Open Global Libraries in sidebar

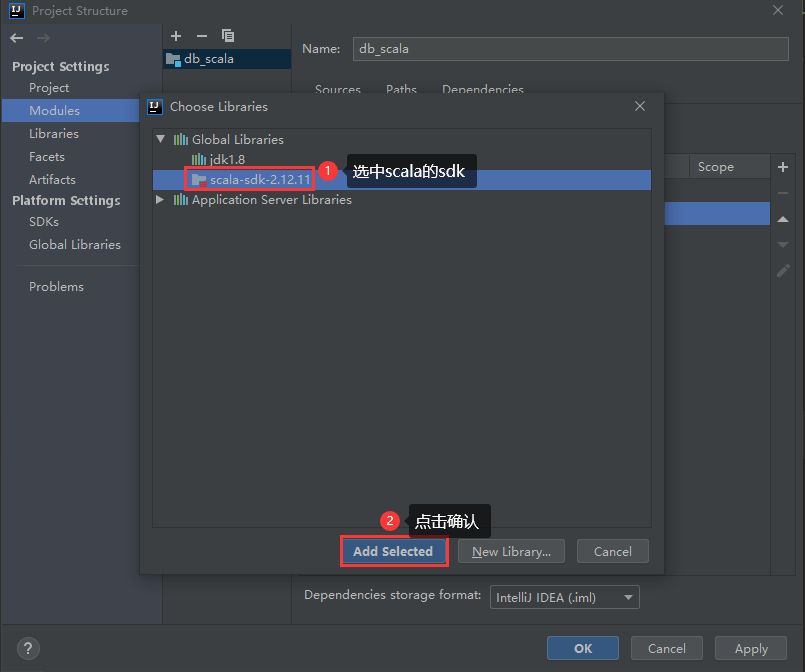(75, 245)
